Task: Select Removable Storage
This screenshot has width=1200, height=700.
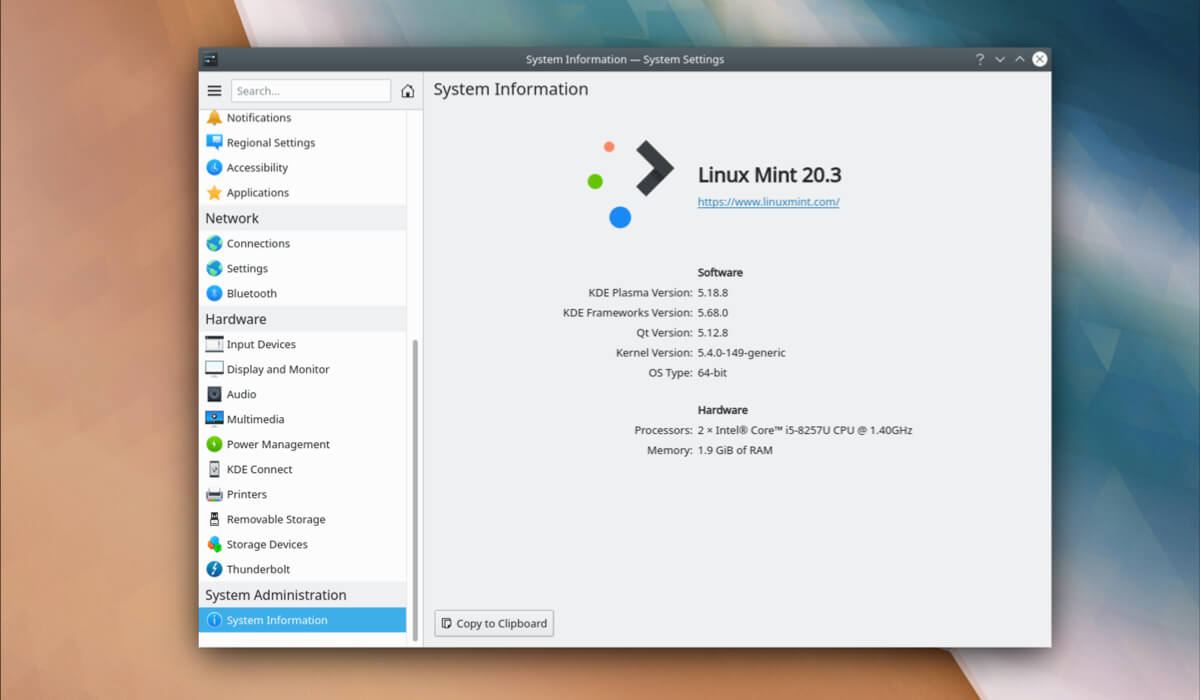Action: 303,519
